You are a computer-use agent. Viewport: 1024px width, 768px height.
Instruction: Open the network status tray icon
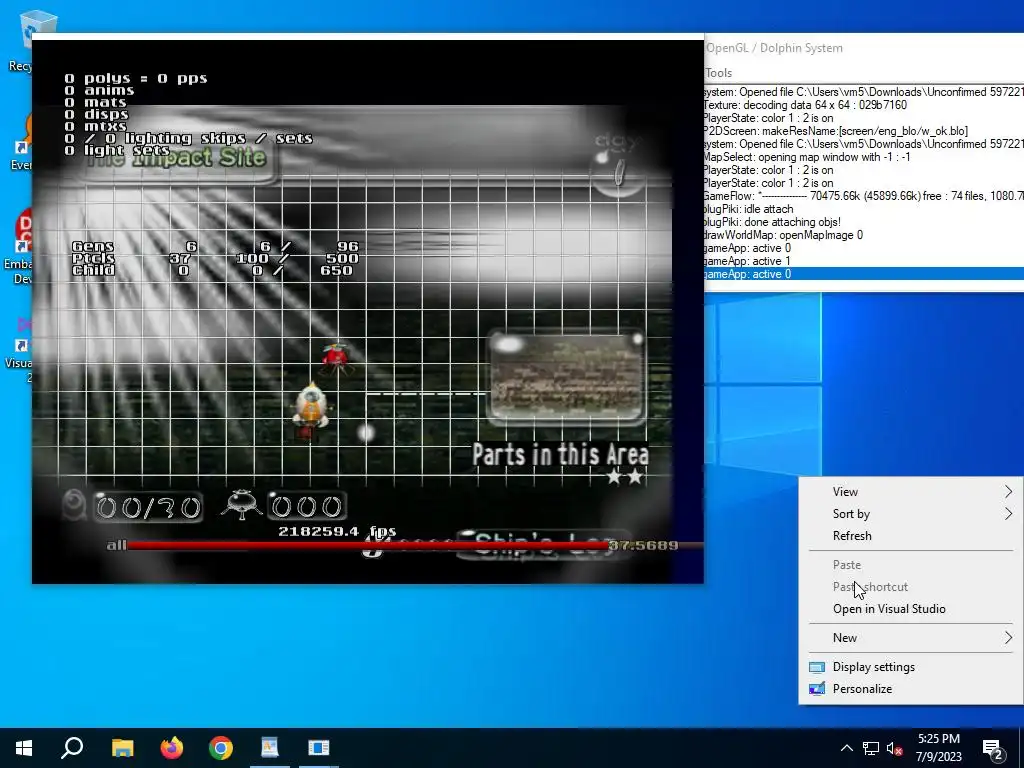click(871, 748)
